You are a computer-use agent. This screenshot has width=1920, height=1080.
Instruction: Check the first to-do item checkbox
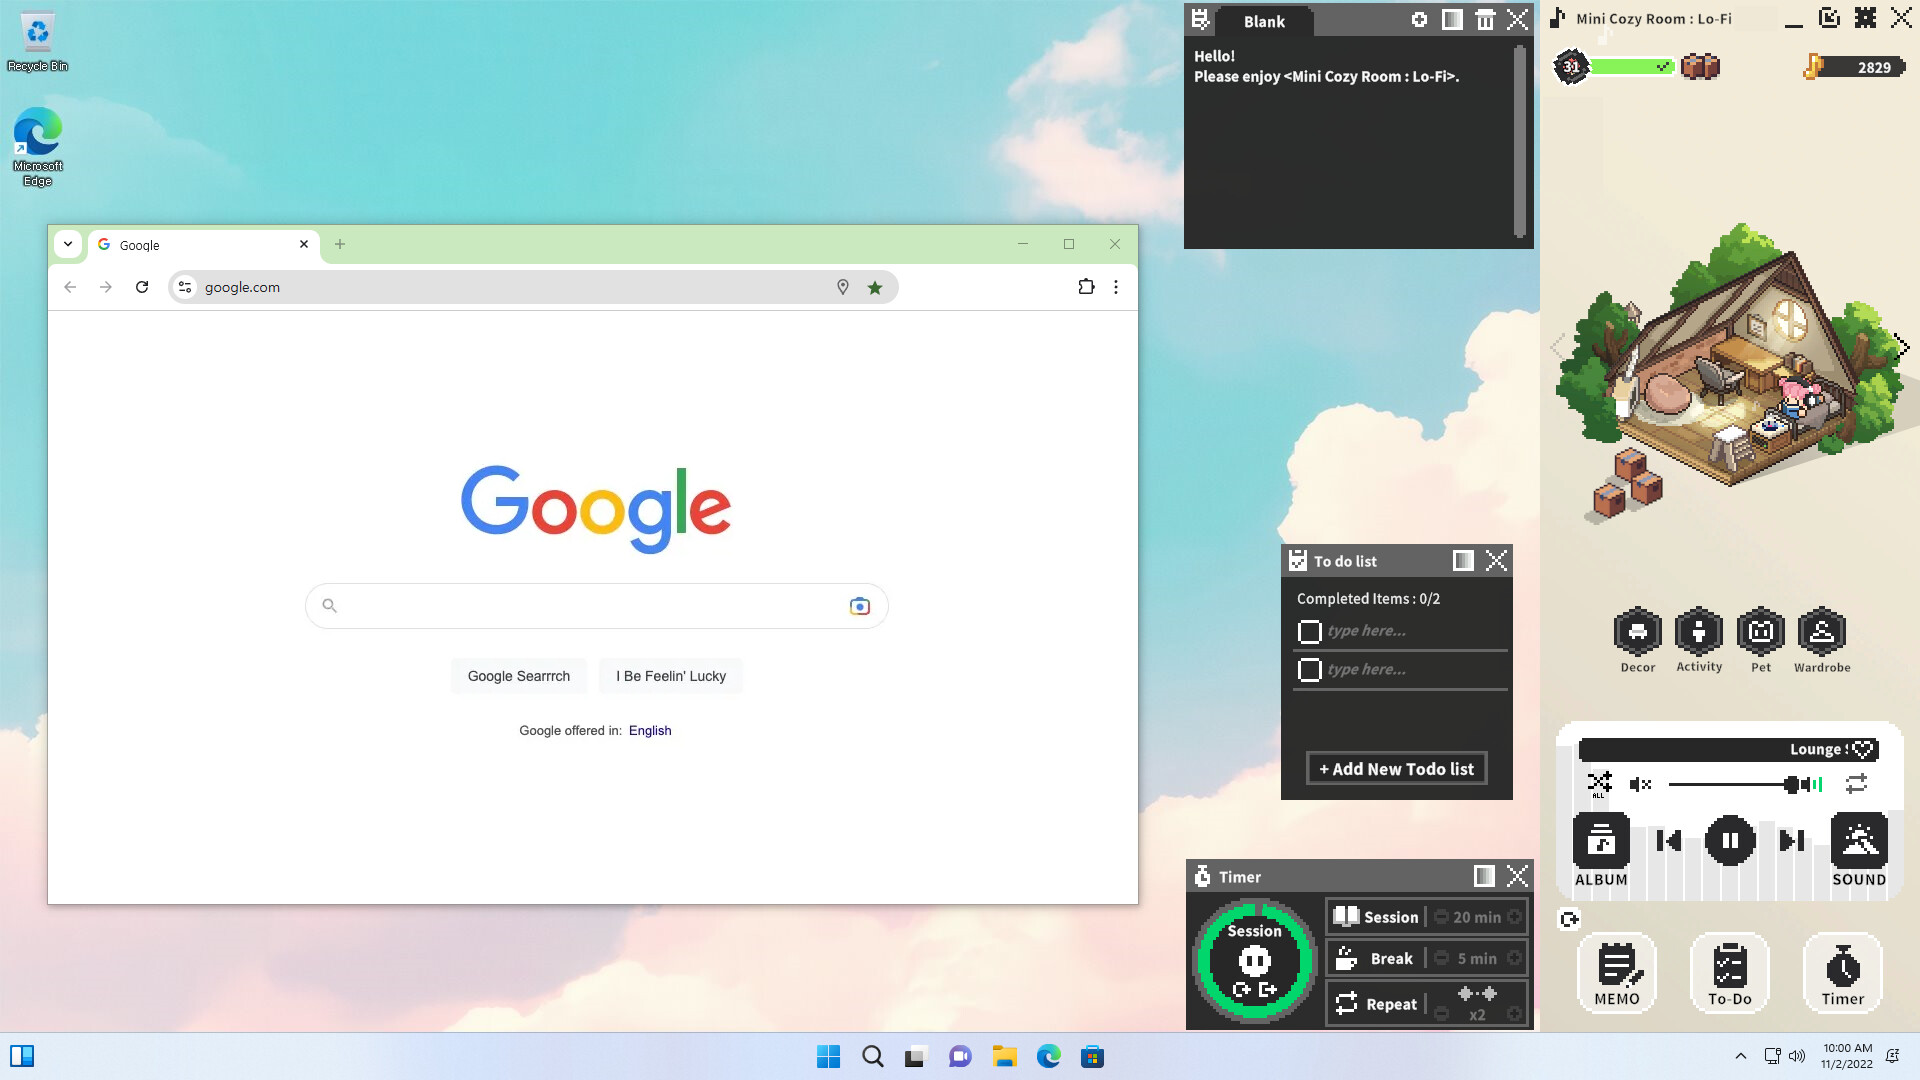point(1310,631)
